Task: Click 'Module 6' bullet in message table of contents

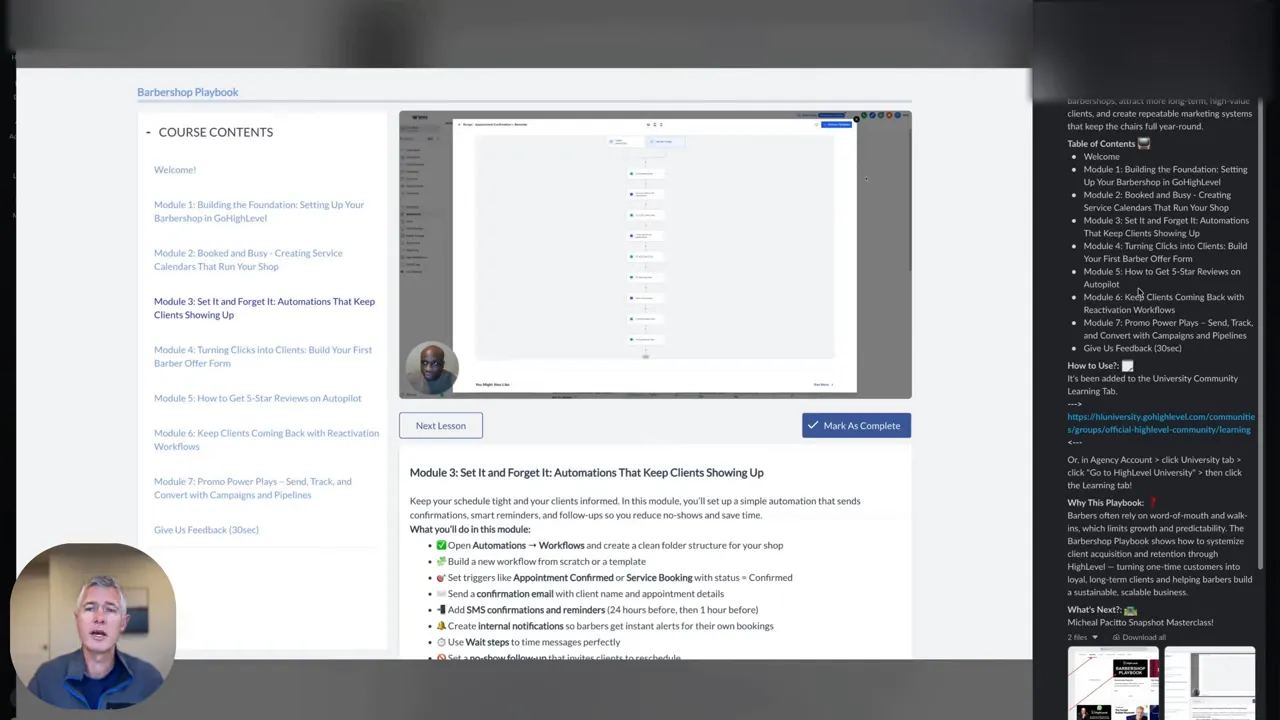Action: click(1163, 303)
